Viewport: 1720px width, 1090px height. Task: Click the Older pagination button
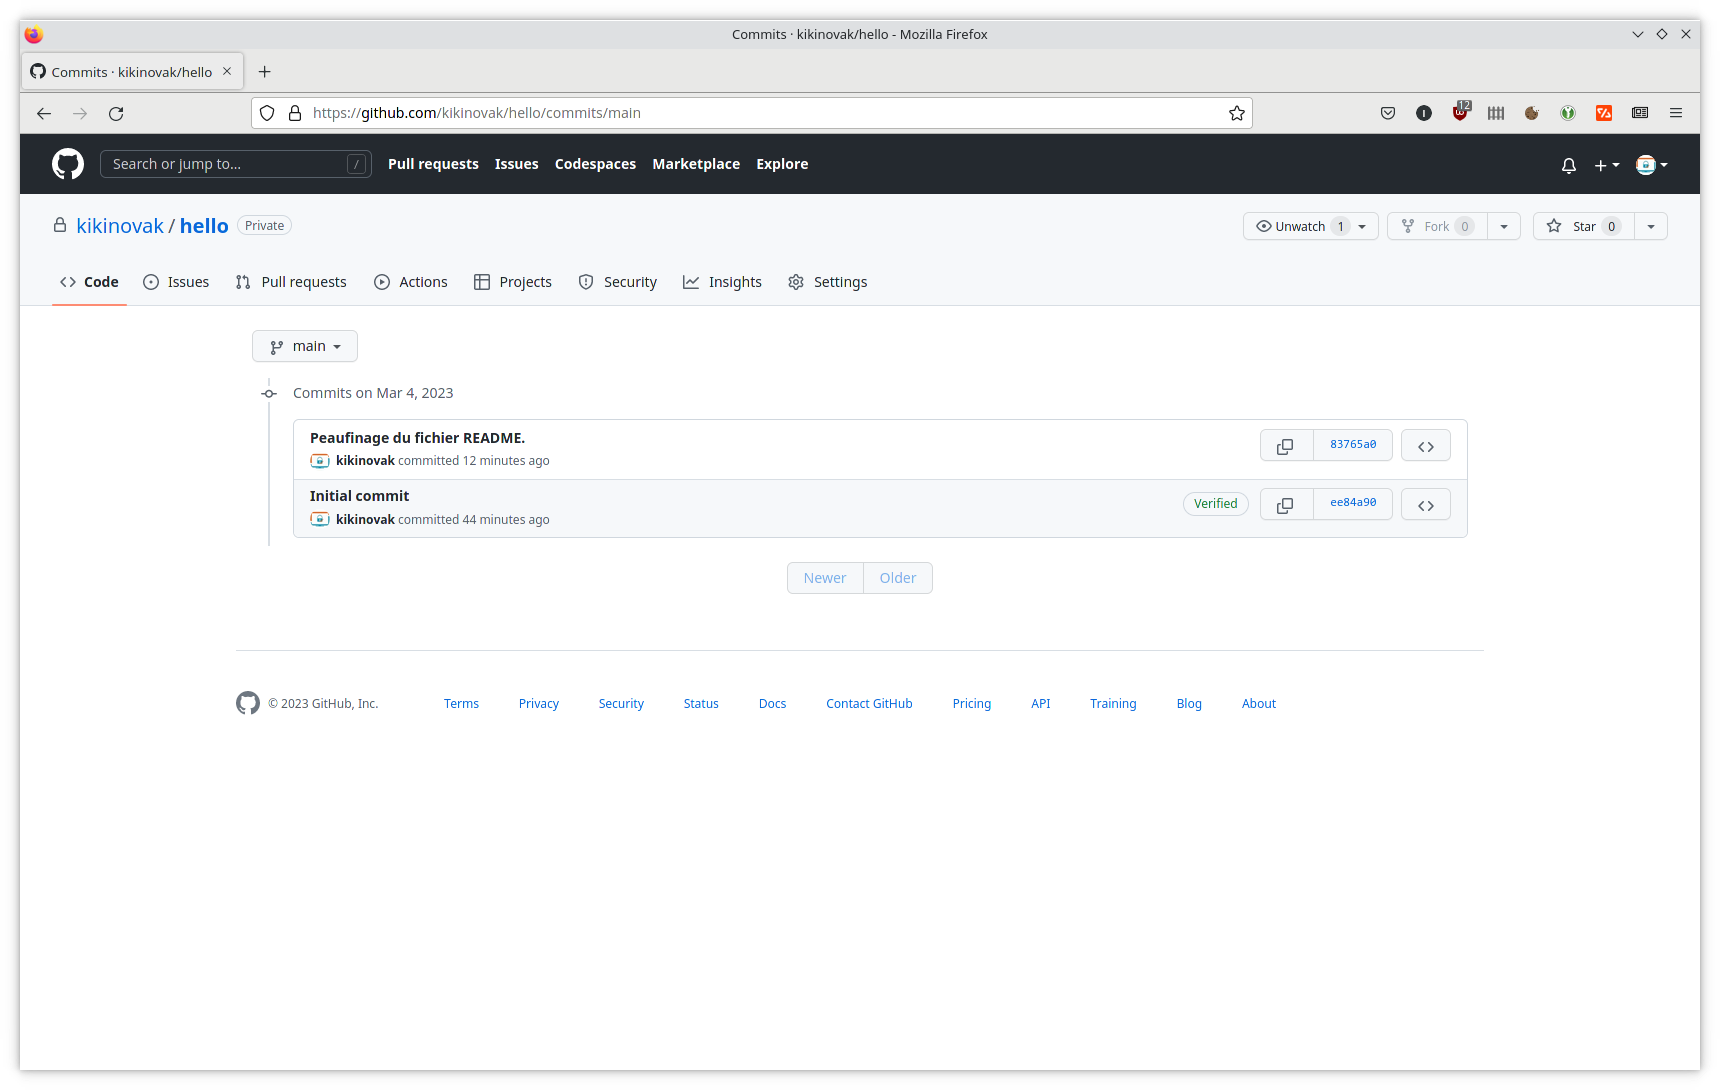click(x=898, y=578)
